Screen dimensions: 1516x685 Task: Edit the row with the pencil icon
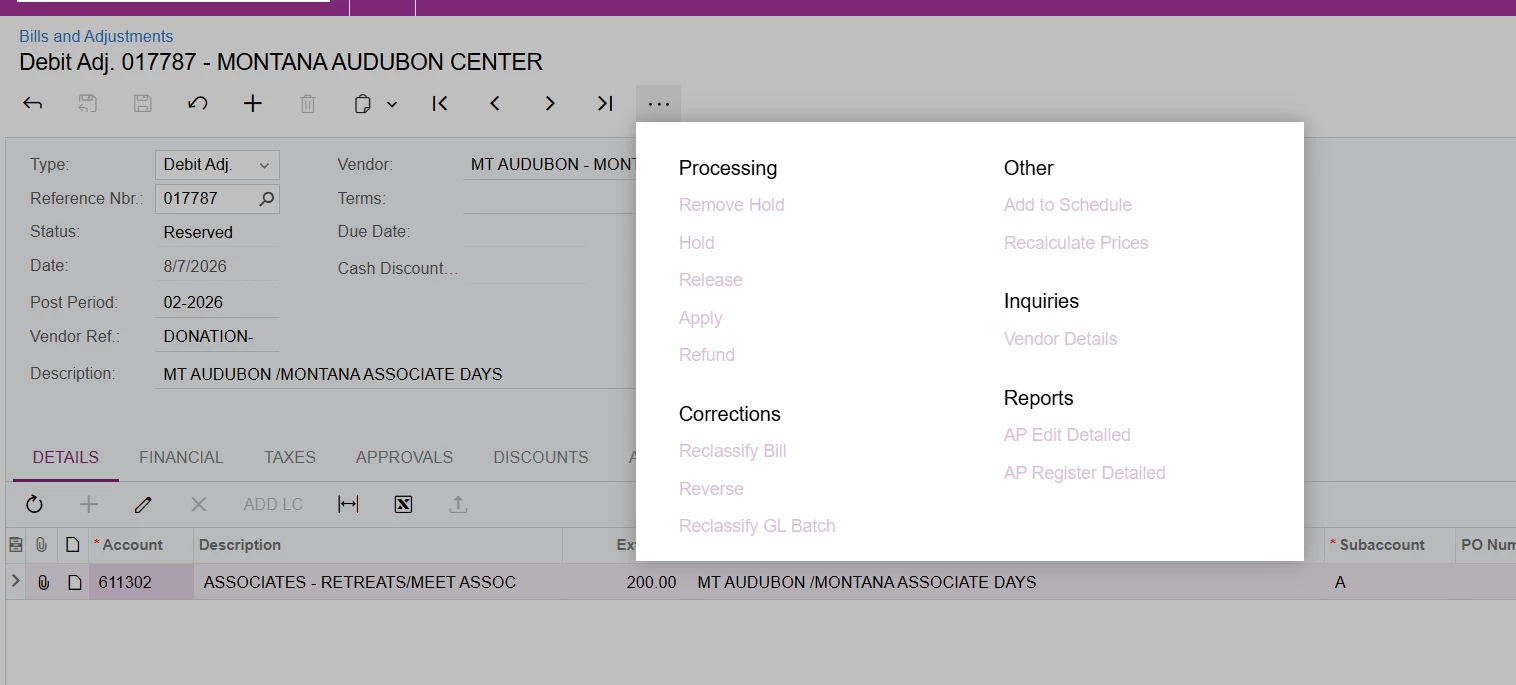click(x=143, y=504)
